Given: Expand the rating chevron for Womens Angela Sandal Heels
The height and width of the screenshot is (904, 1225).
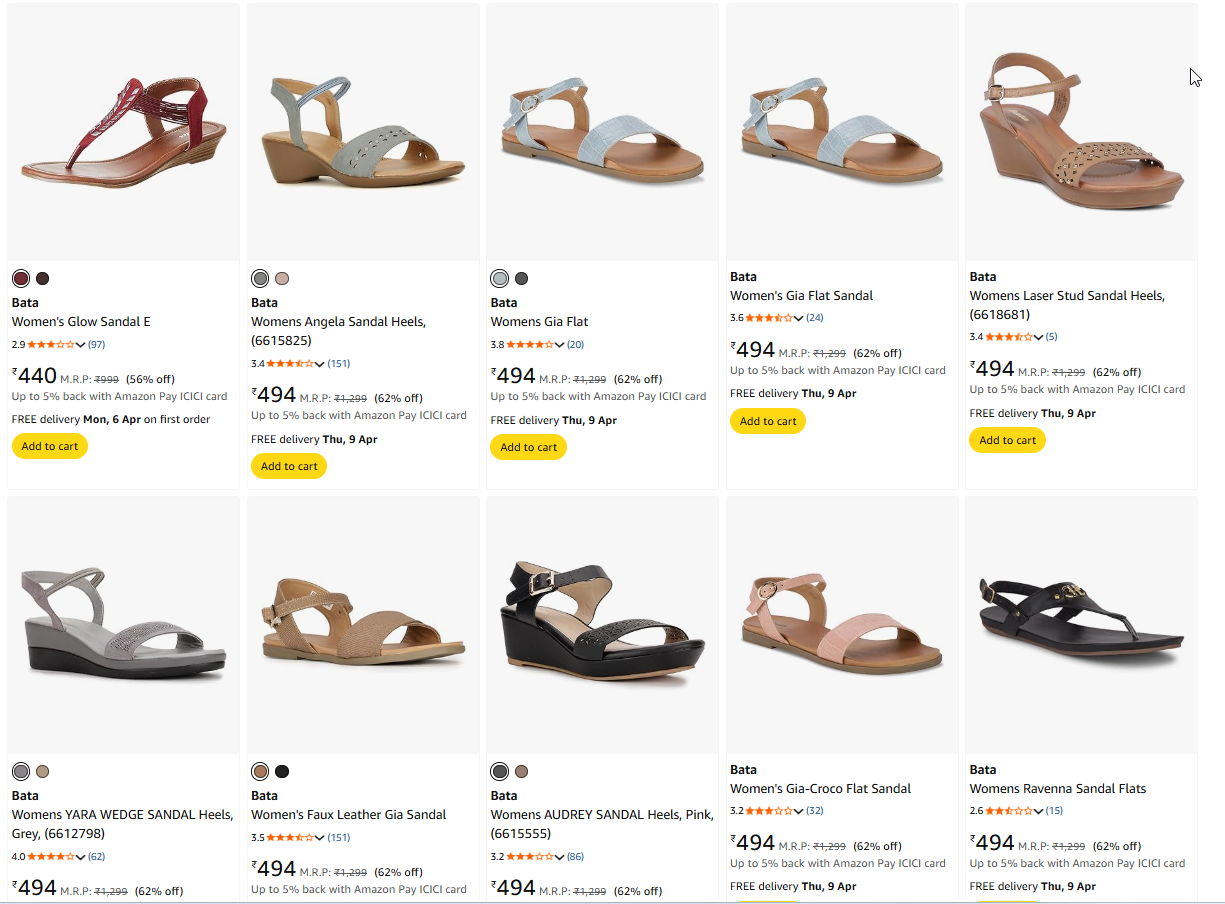Looking at the screenshot, I should tap(320, 364).
